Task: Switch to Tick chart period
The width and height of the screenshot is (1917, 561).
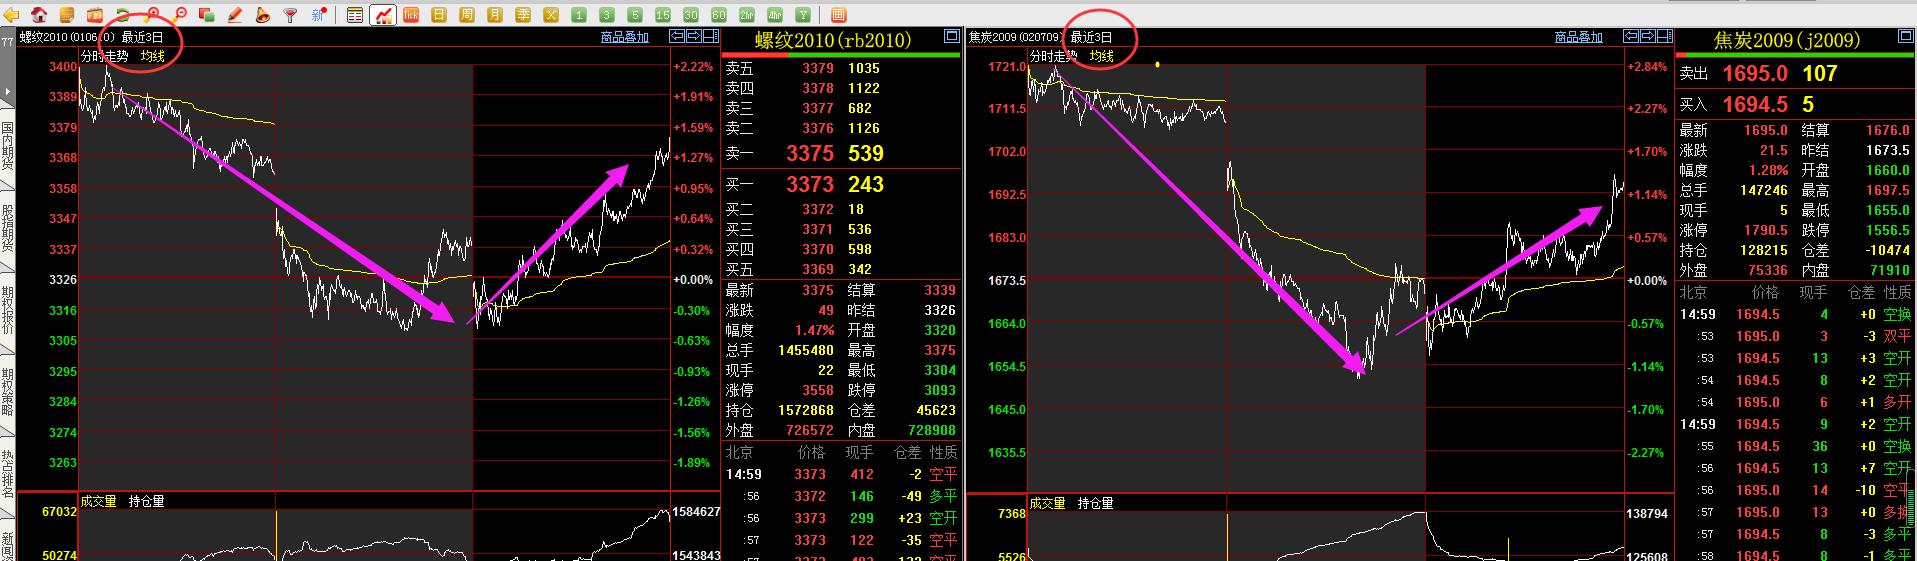Action: (411, 15)
